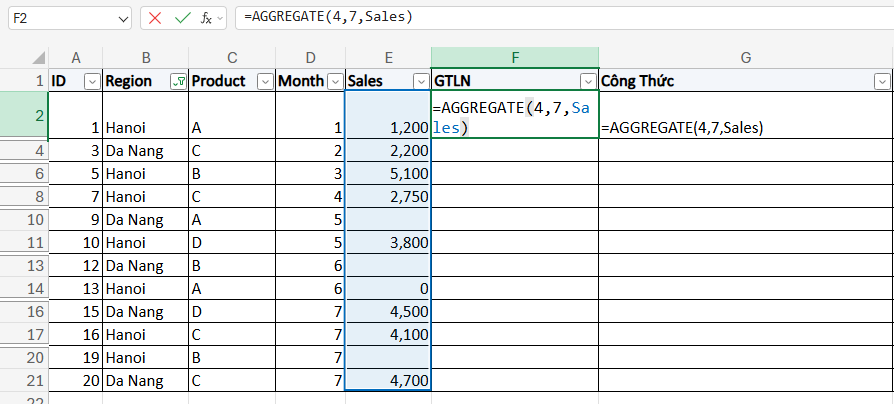Select column G header

point(745,58)
